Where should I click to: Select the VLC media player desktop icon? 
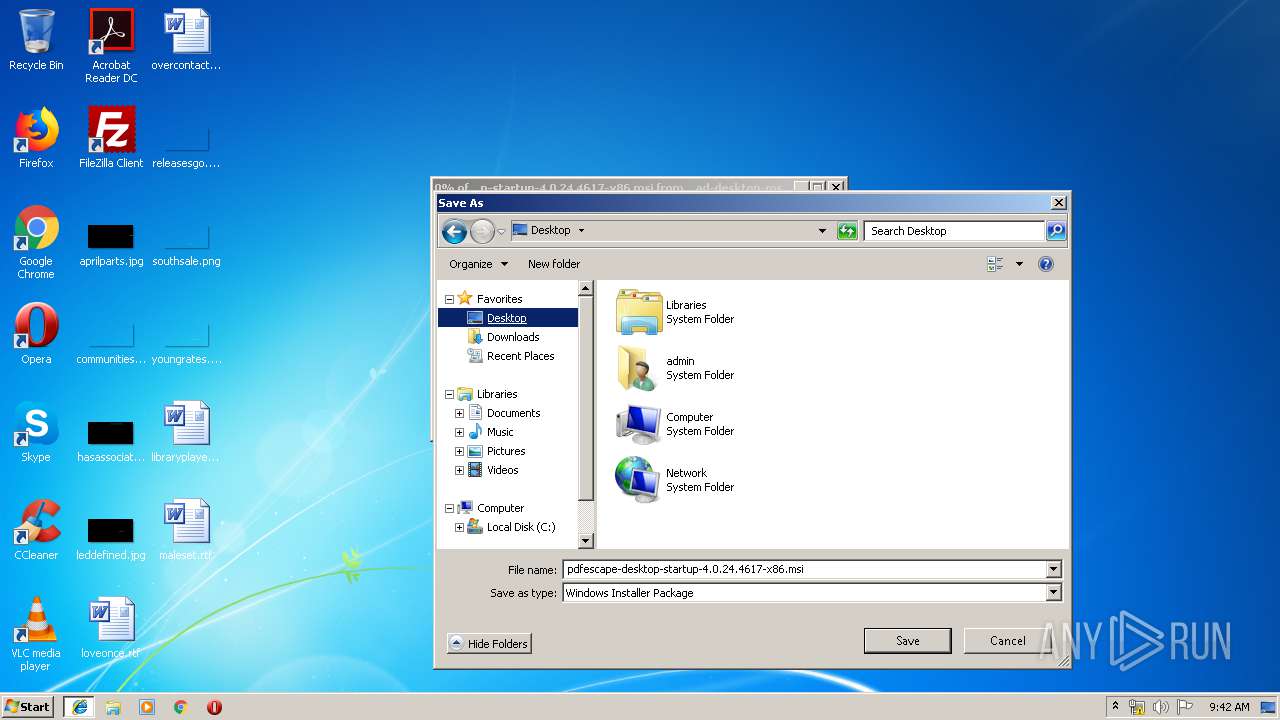36,634
